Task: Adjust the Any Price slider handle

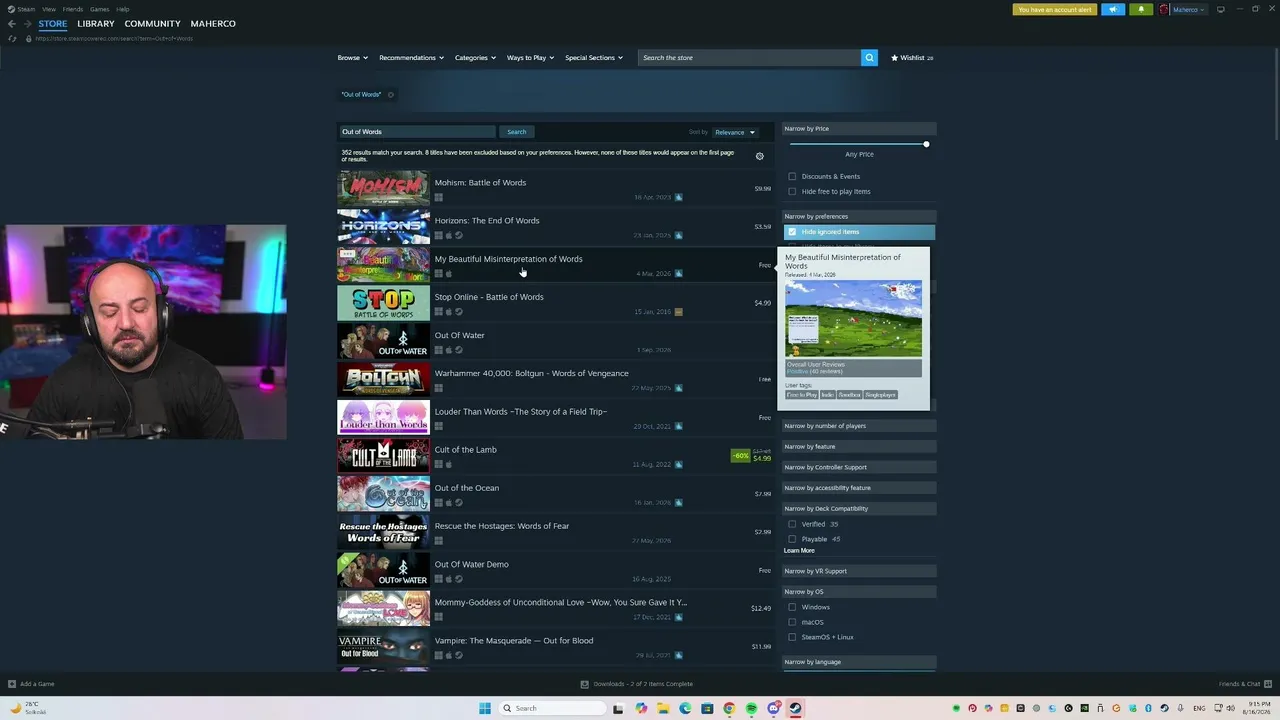Action: pyautogui.click(x=926, y=144)
